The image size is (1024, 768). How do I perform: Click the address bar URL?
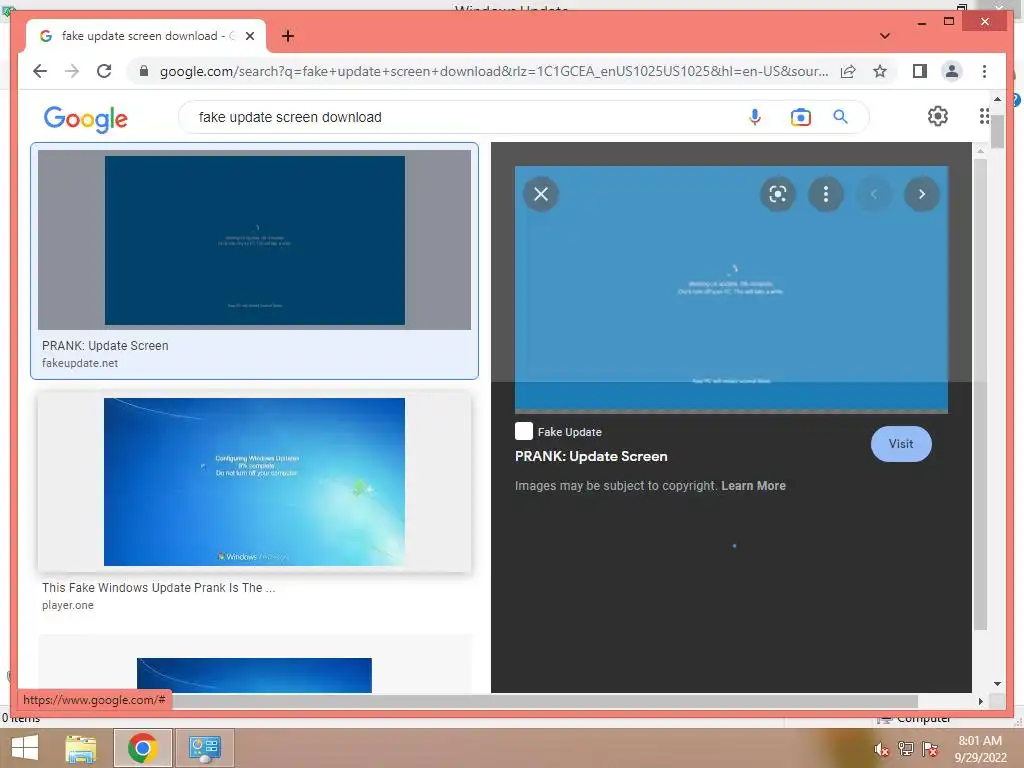coord(494,71)
